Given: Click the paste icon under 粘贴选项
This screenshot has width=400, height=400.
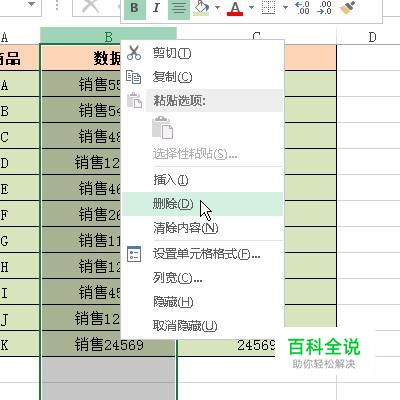Looking at the screenshot, I should click(163, 127).
